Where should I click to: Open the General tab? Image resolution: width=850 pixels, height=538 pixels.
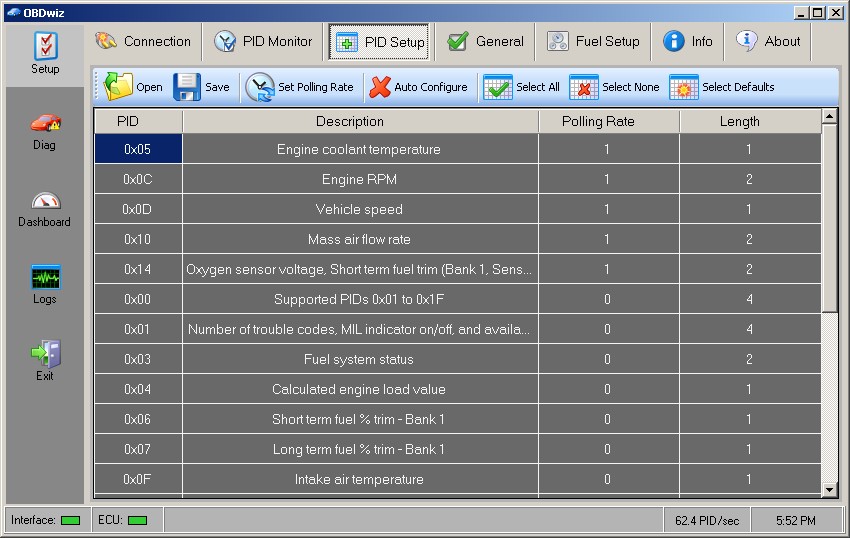click(x=485, y=41)
